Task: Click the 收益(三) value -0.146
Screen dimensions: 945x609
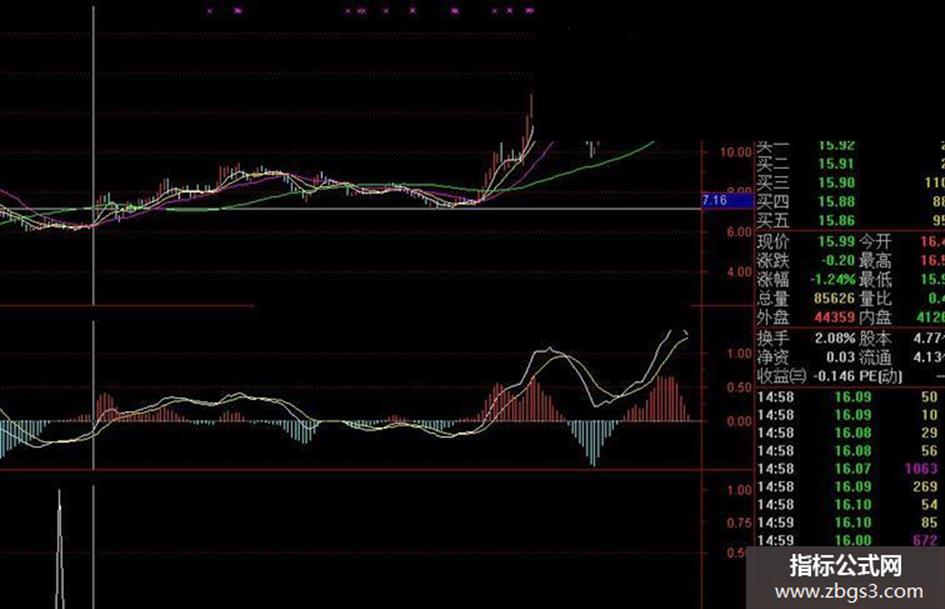Action: pos(834,376)
